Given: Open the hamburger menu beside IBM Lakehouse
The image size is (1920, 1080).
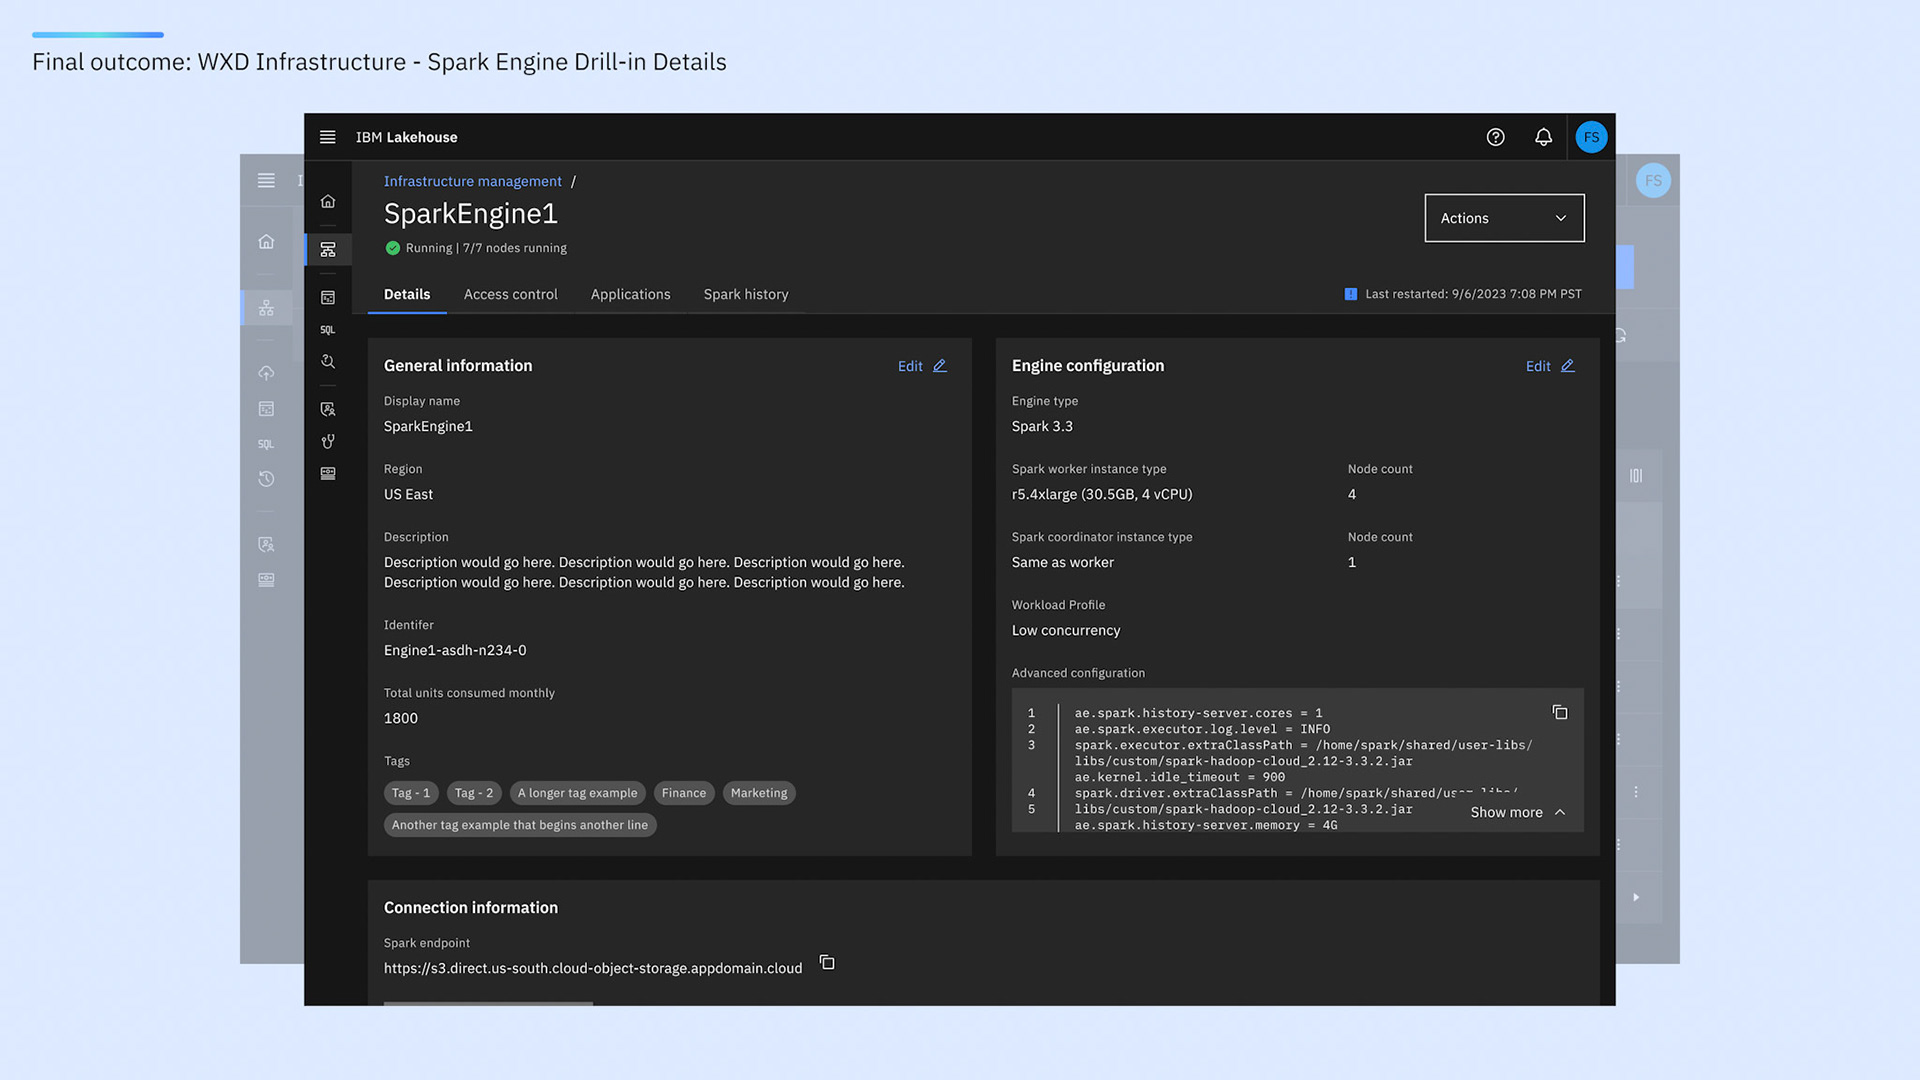Looking at the screenshot, I should (x=327, y=137).
